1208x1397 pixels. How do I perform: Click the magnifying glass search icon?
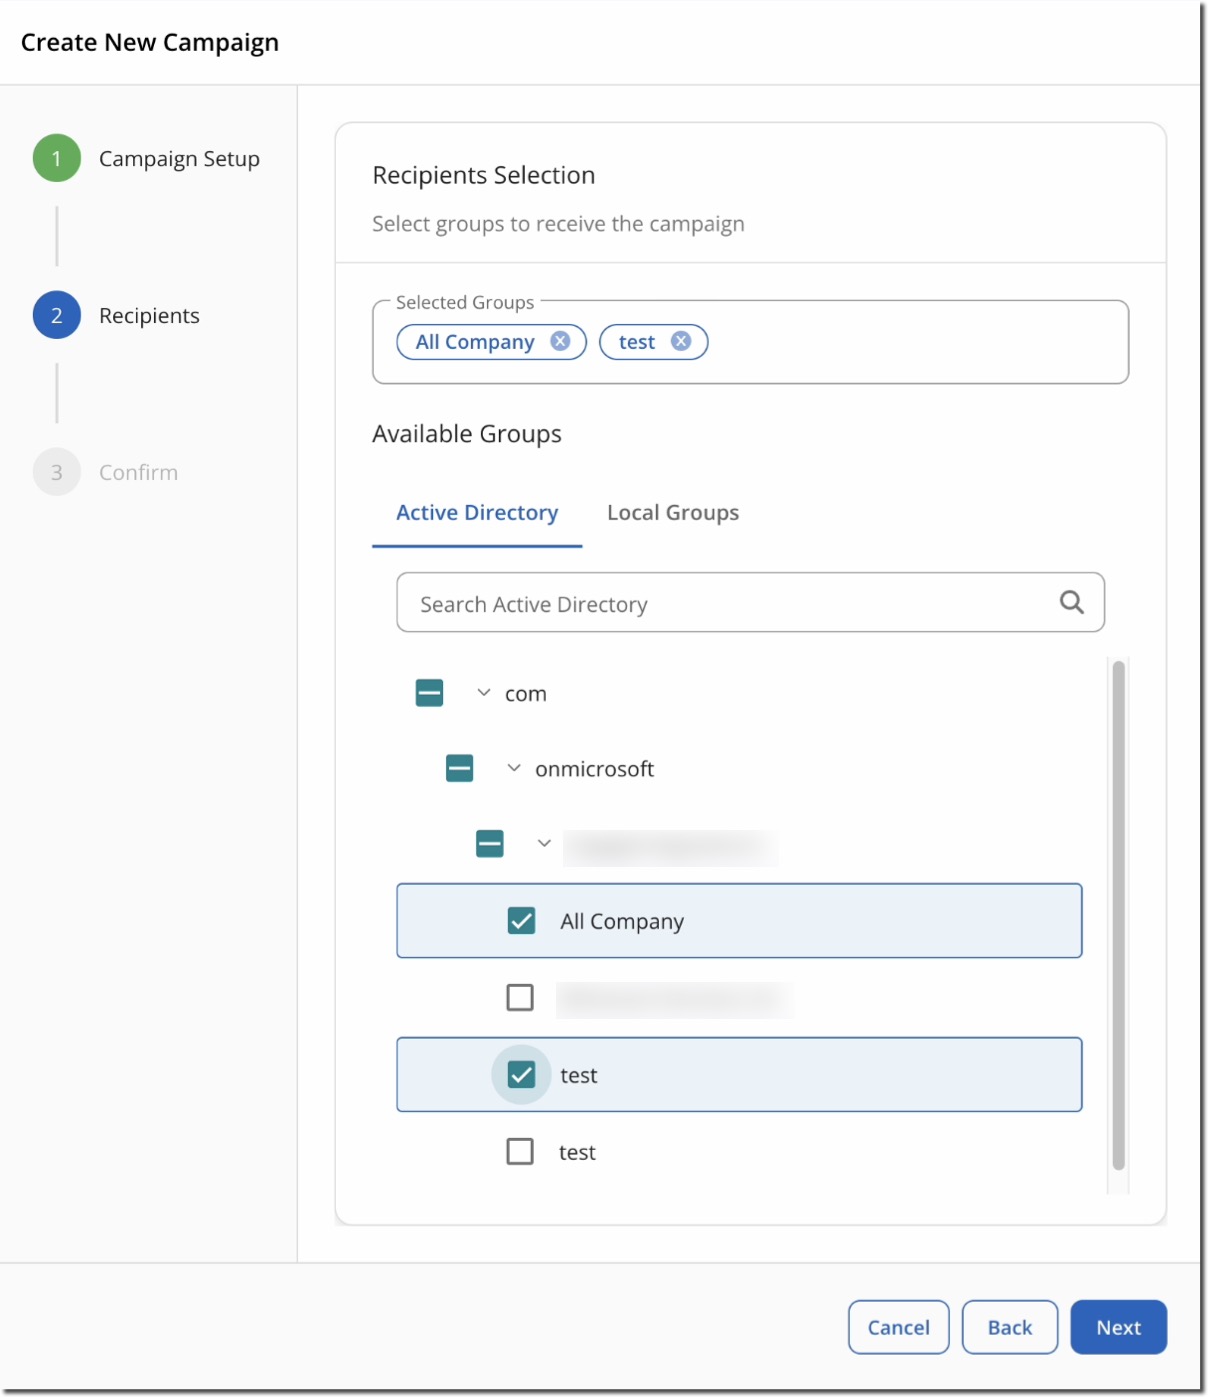tap(1071, 602)
